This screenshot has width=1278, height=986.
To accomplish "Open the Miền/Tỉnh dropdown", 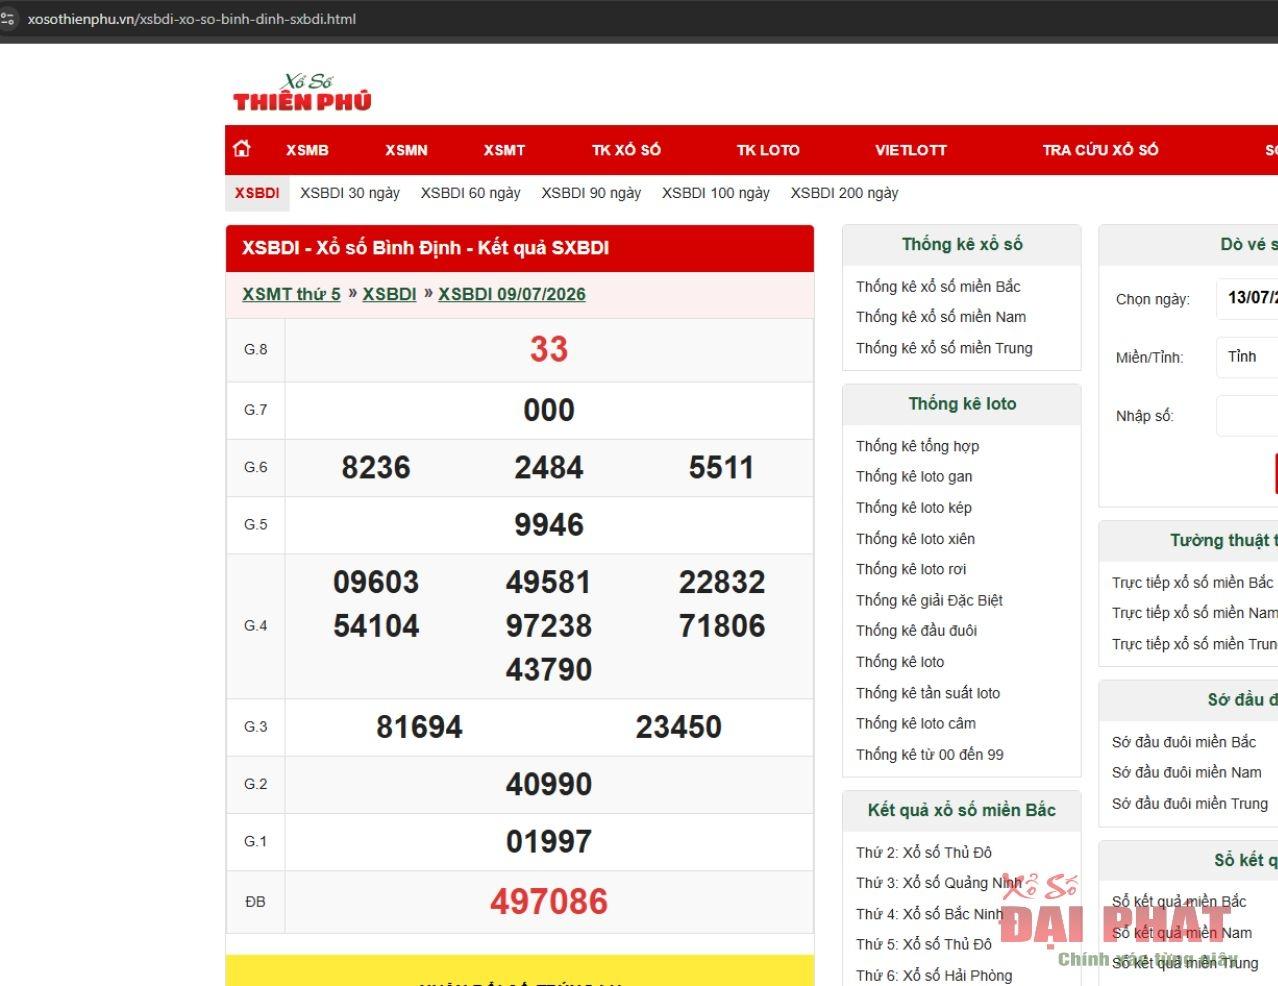I will click(1247, 357).
